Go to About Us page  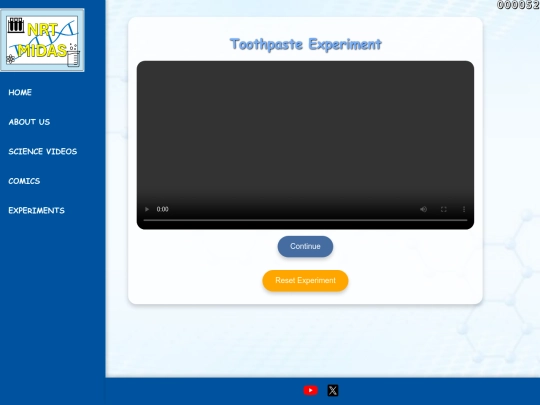(x=29, y=122)
